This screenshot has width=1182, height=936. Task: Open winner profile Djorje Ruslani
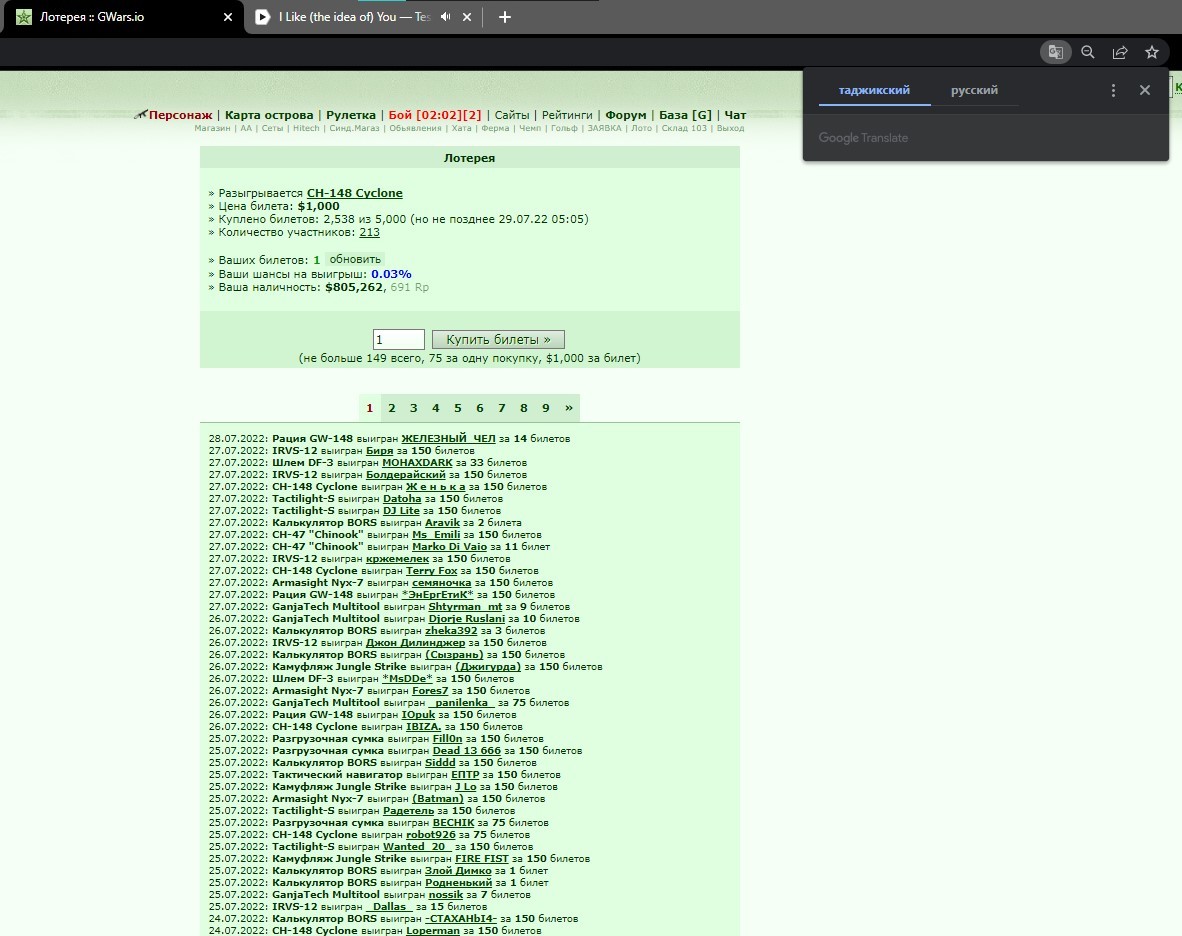tap(467, 619)
